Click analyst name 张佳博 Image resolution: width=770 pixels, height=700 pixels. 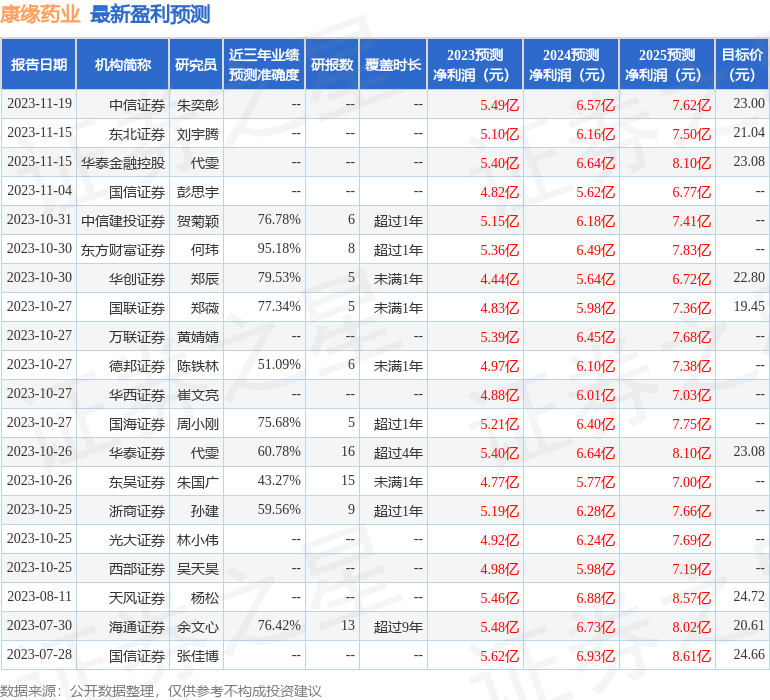tap(197, 656)
